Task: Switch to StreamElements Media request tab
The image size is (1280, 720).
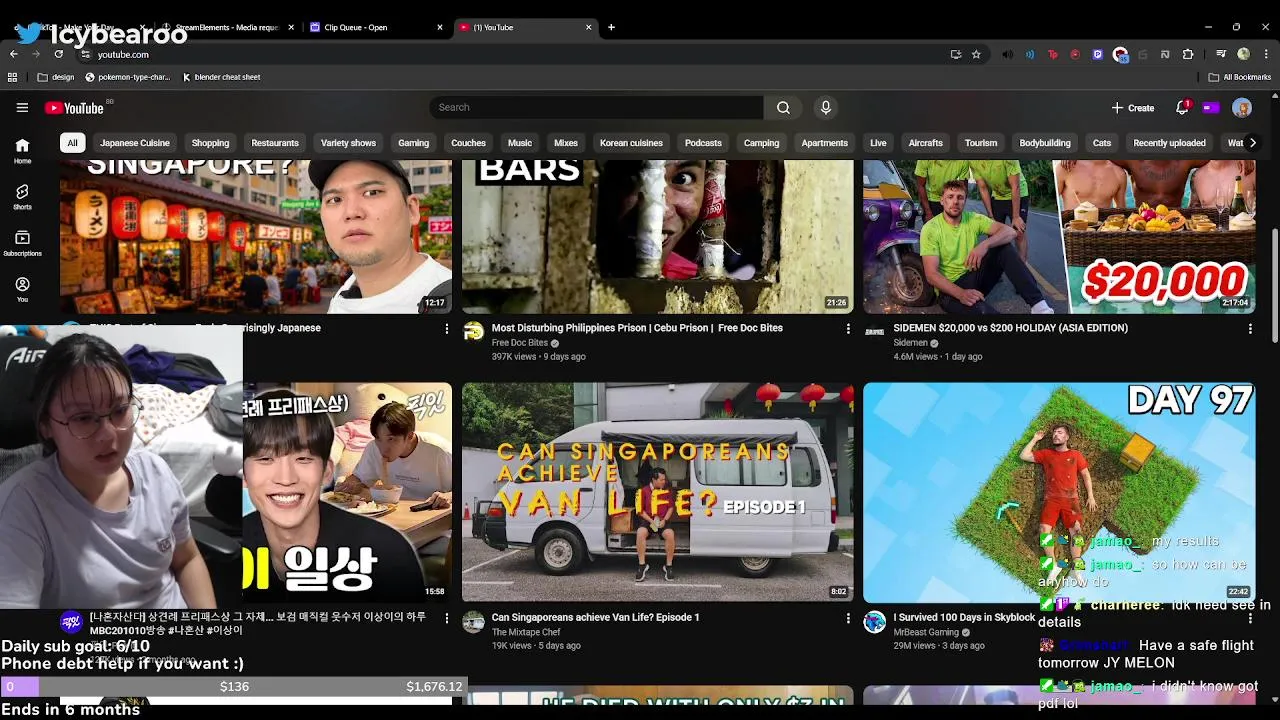Action: [x=226, y=27]
